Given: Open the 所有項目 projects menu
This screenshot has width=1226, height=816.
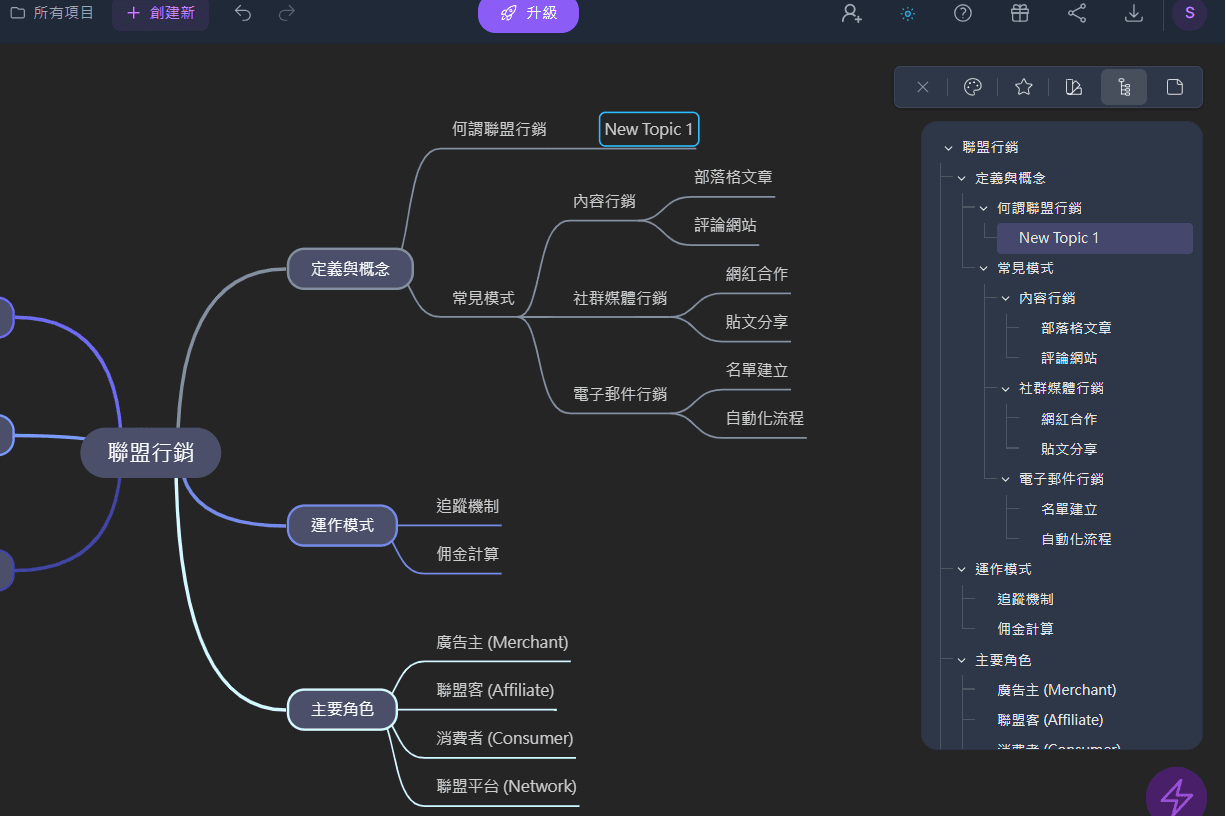Looking at the screenshot, I should click(x=51, y=14).
